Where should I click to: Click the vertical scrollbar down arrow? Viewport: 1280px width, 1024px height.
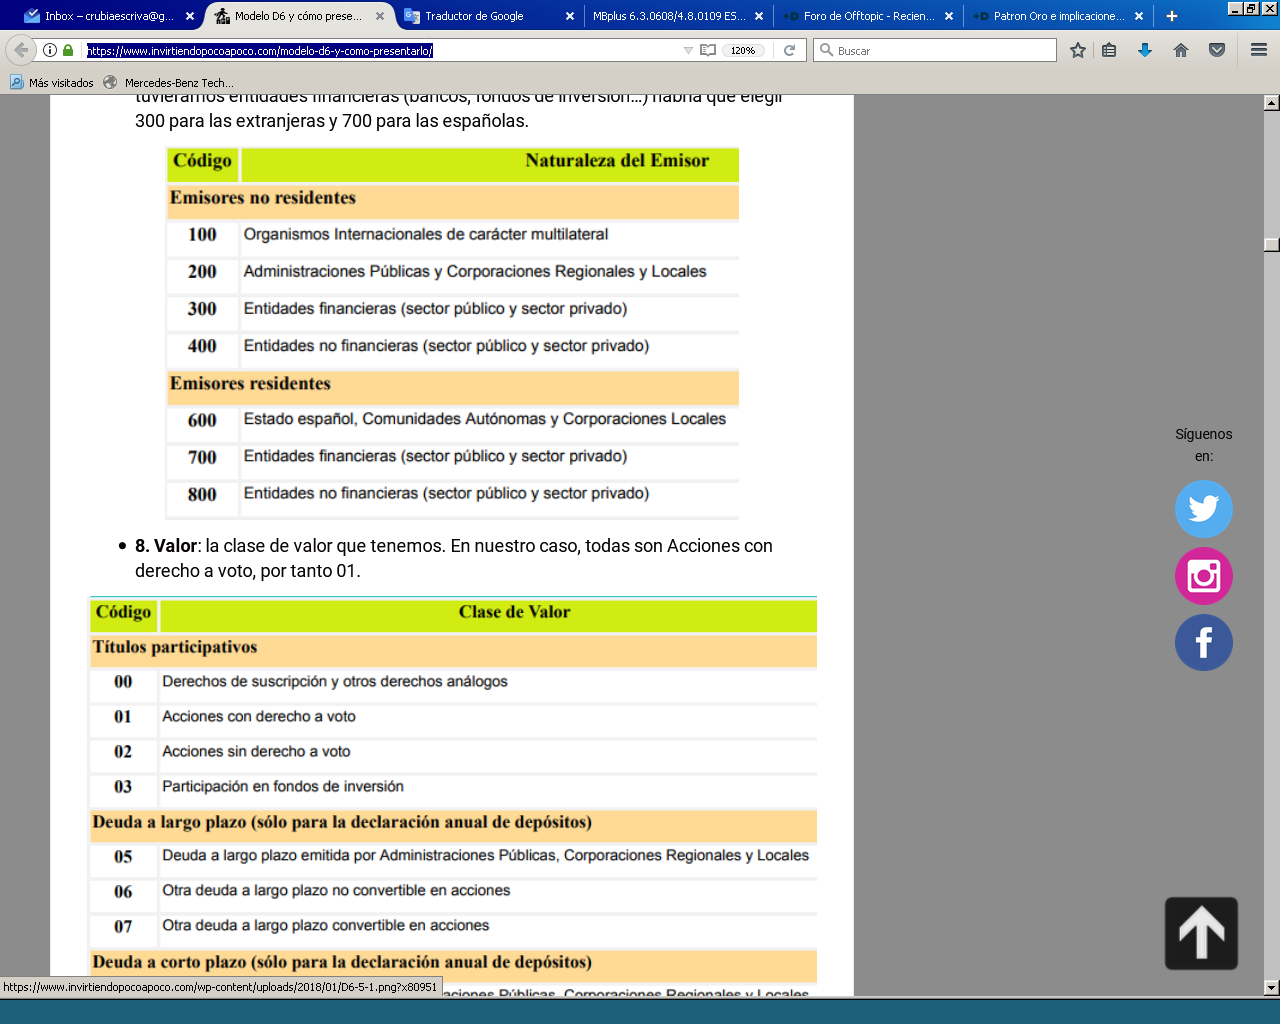pos(1272,988)
